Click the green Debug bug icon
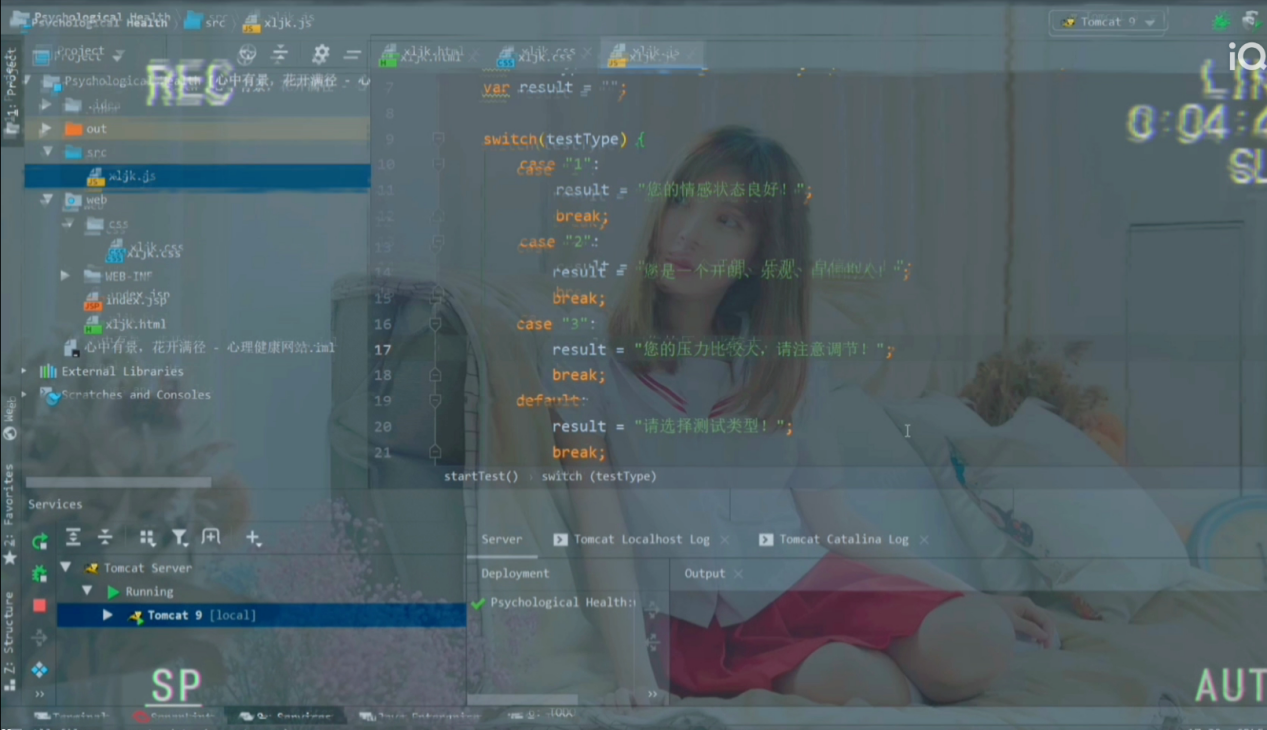This screenshot has width=1267, height=730. click(x=1220, y=21)
